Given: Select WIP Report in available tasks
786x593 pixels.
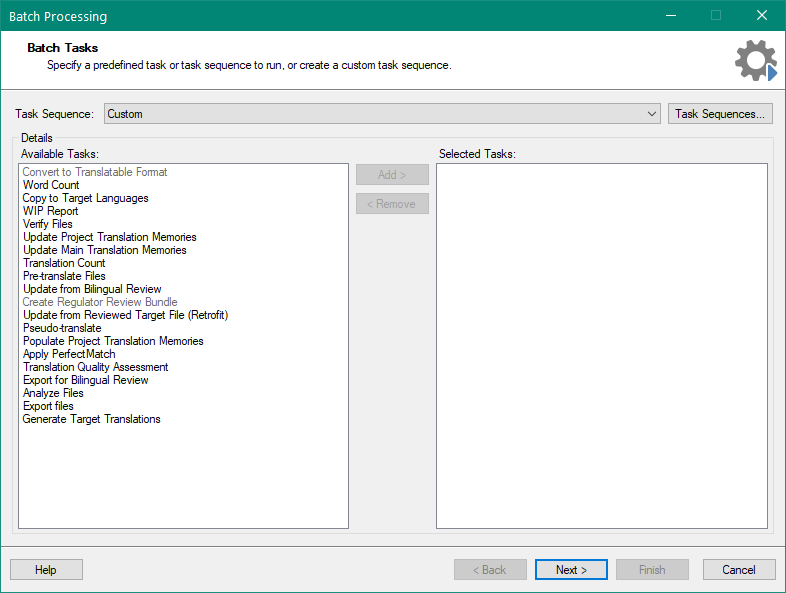Looking at the screenshot, I should 50,211.
